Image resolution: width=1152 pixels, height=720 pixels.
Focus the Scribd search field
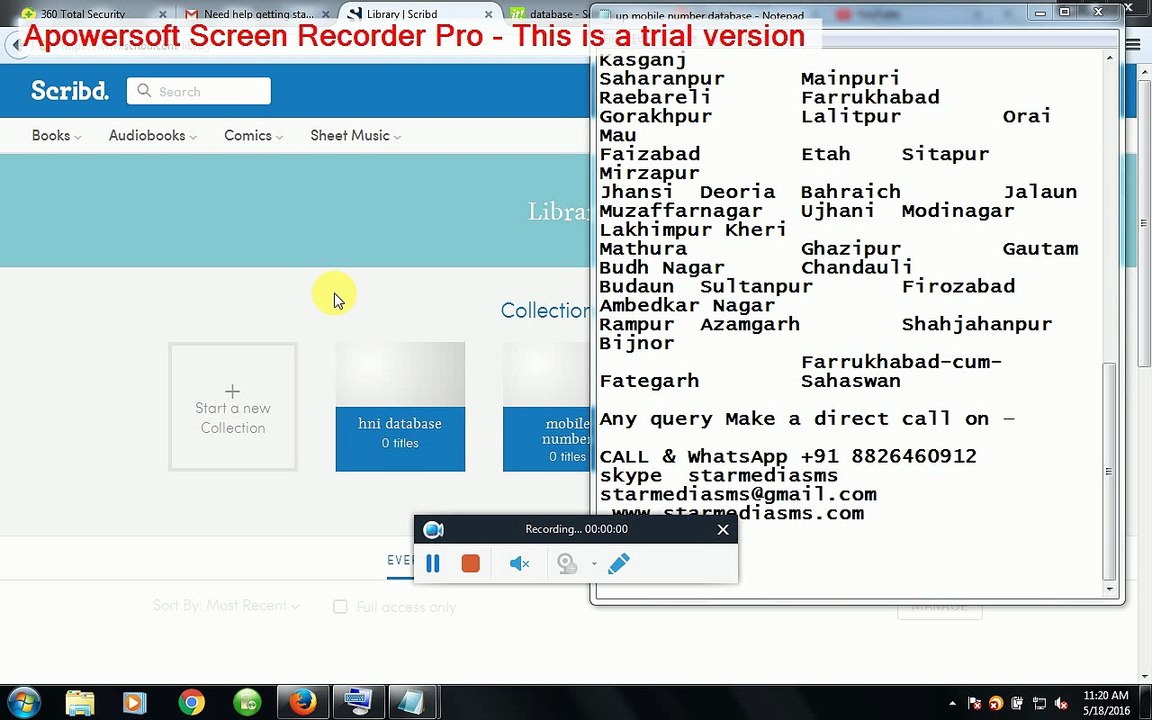tap(198, 91)
